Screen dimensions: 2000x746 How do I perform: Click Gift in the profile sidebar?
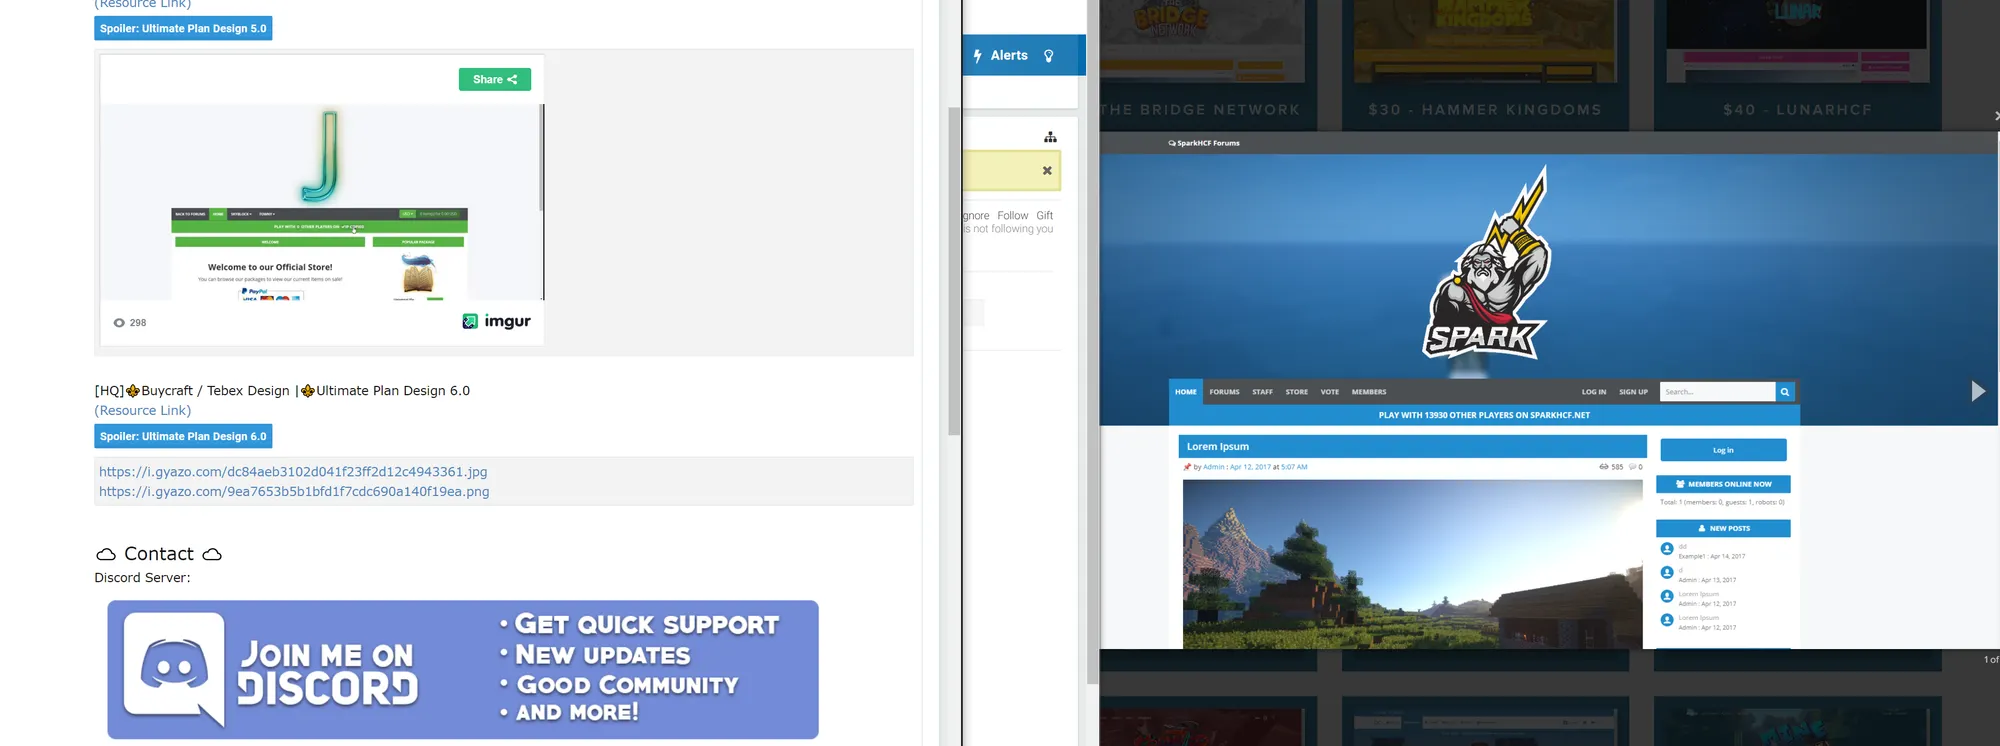[1044, 216]
